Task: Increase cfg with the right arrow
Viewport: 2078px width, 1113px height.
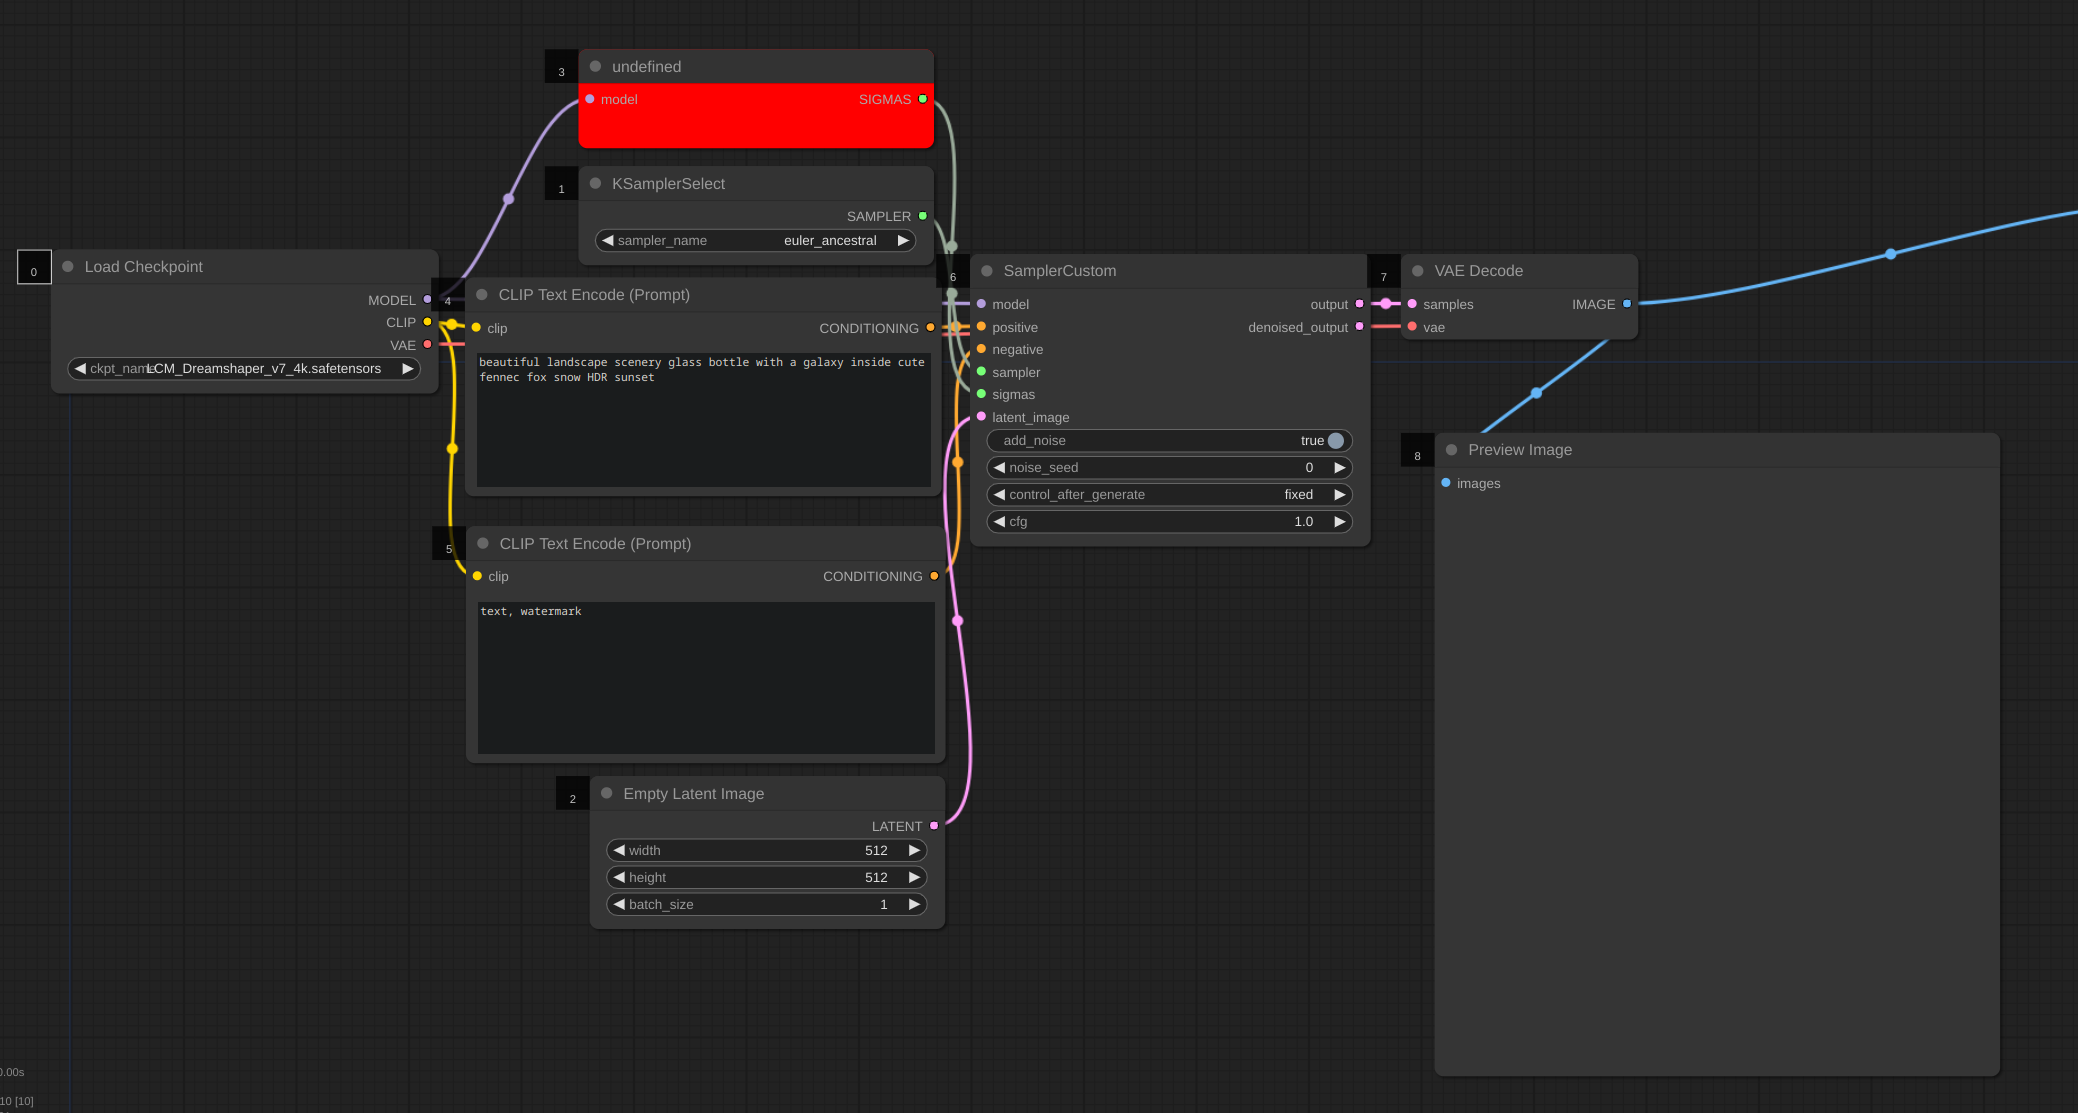Action: tap(1339, 522)
